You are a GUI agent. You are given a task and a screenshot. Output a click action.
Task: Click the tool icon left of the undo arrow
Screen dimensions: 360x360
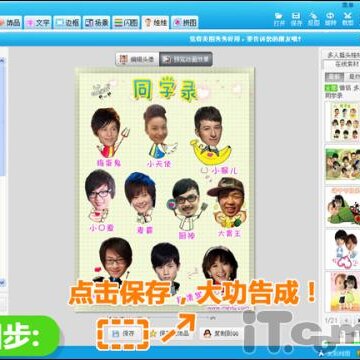tap(313, 19)
